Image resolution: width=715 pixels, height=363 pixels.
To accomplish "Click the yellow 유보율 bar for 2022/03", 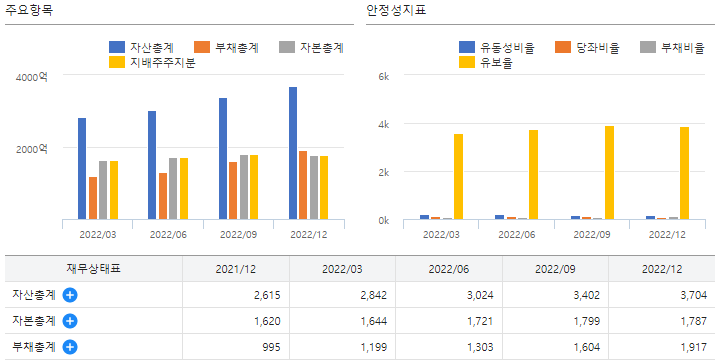I will click(459, 177).
